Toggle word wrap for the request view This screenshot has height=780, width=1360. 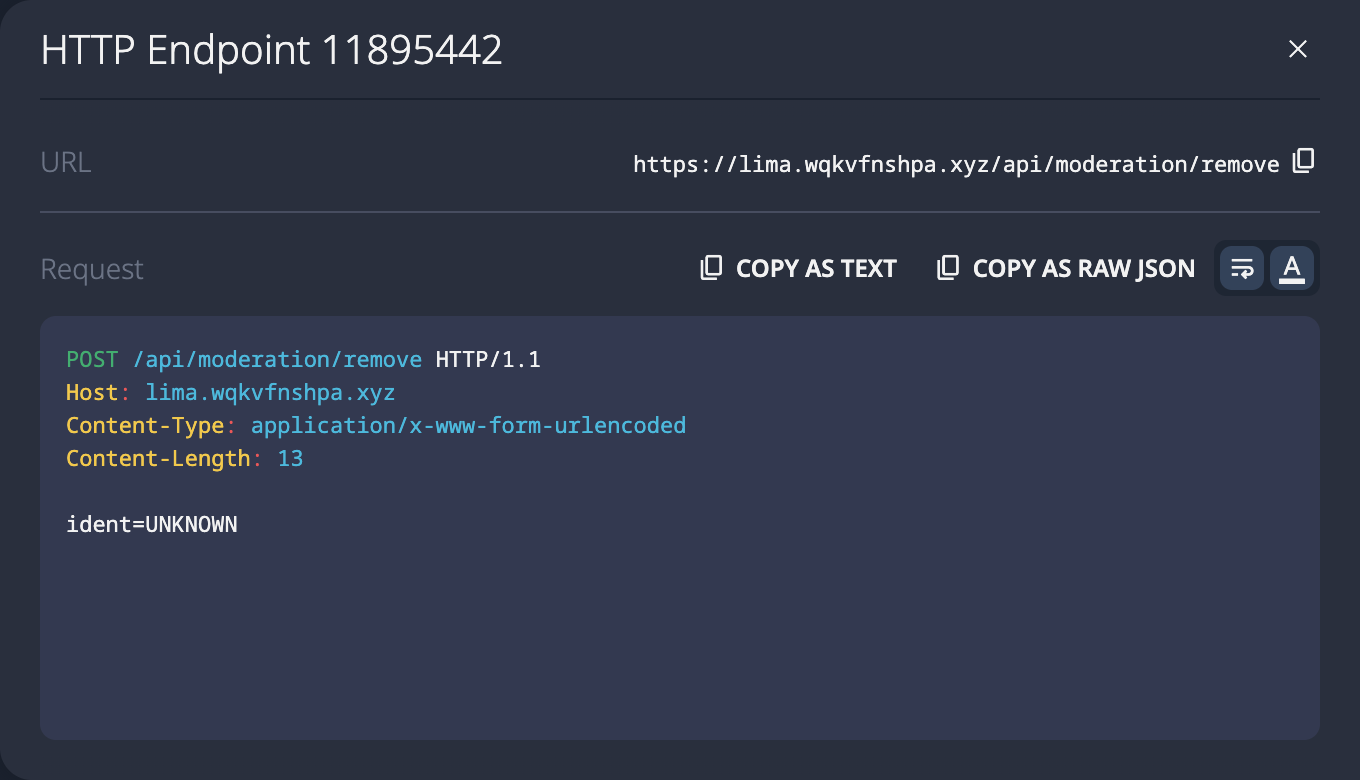[1241, 268]
